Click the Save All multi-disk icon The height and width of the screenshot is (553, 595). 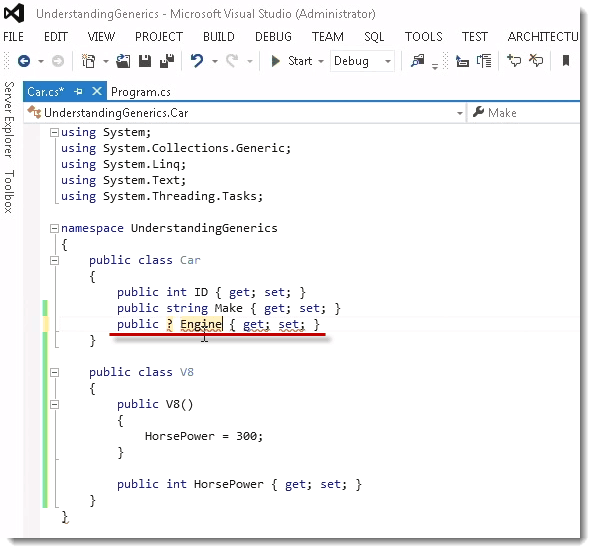[167, 61]
